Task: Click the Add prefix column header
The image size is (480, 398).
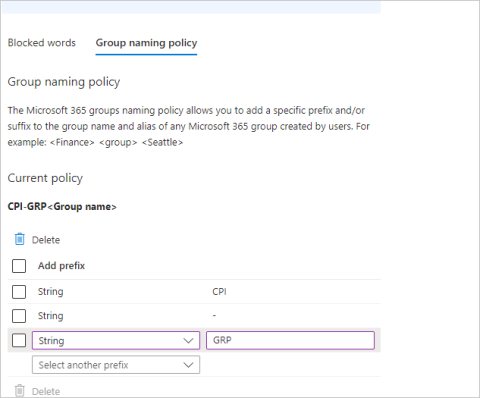Action: [x=61, y=266]
